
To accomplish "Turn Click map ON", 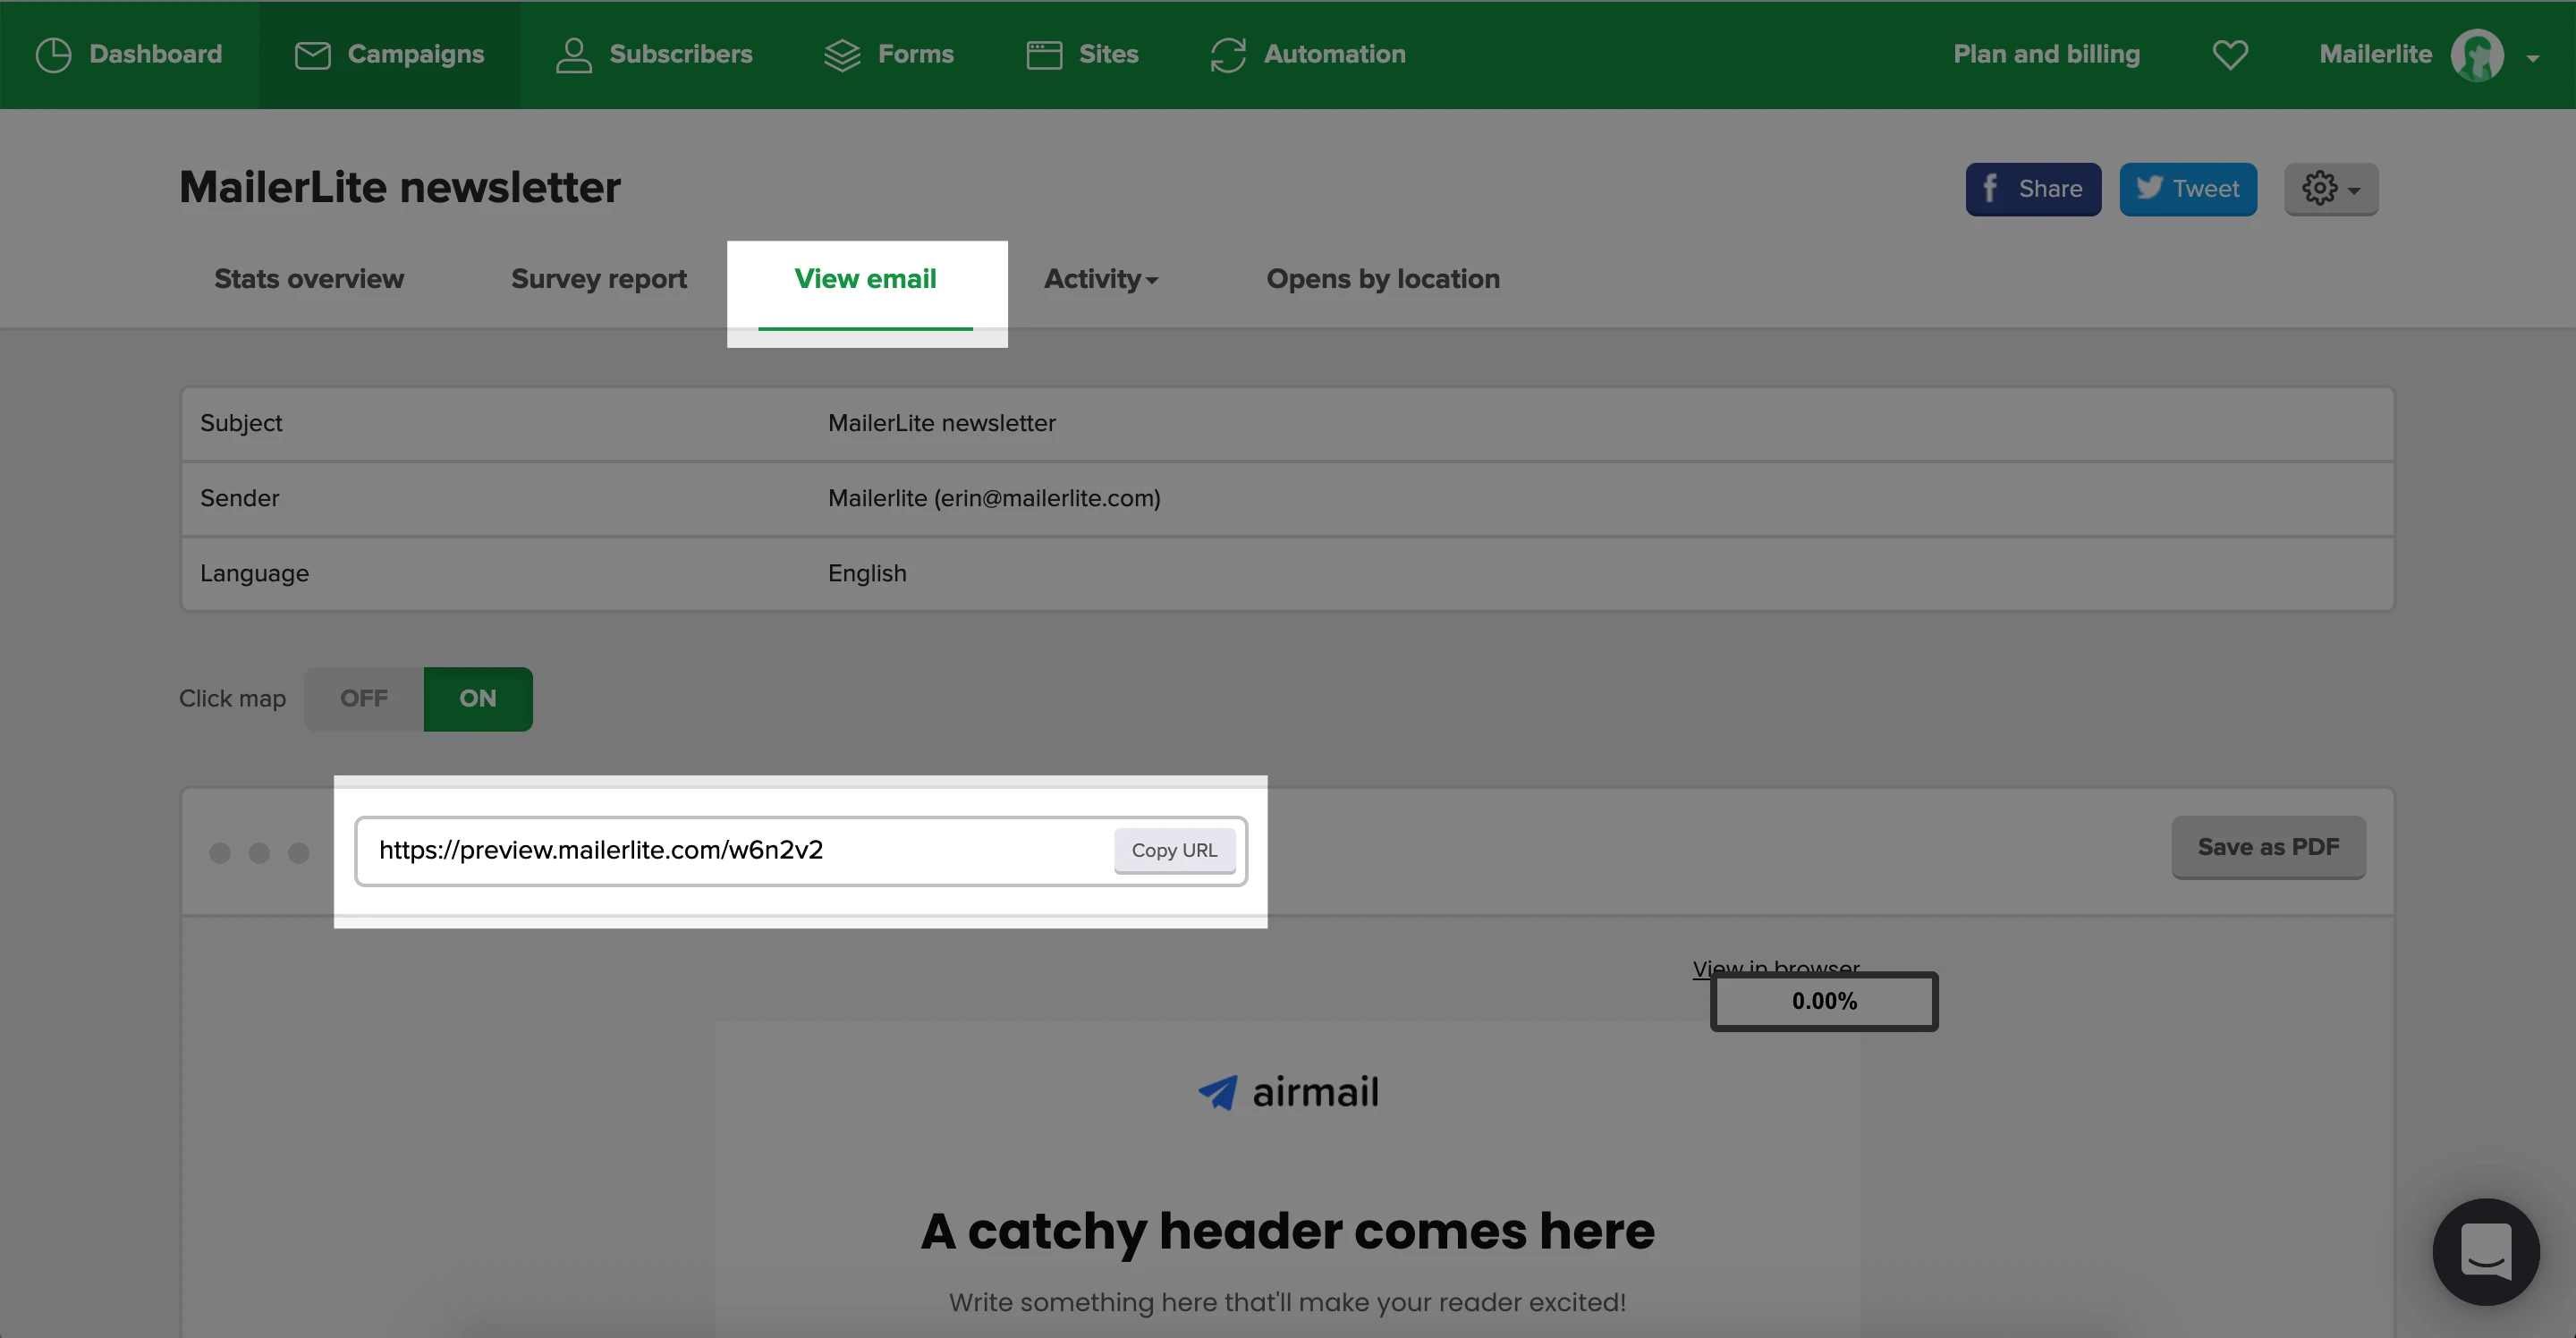I will pyautogui.click(x=478, y=698).
